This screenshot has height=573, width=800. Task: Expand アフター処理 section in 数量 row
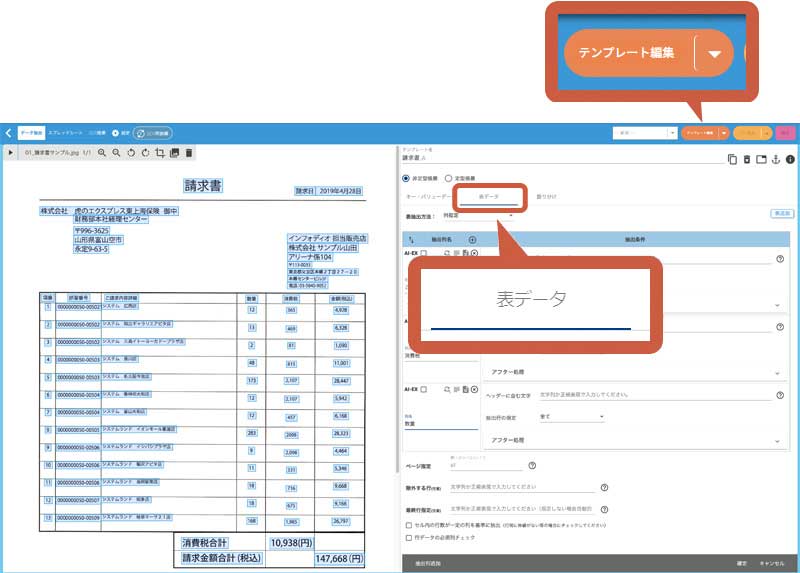pyautogui.click(x=635, y=440)
